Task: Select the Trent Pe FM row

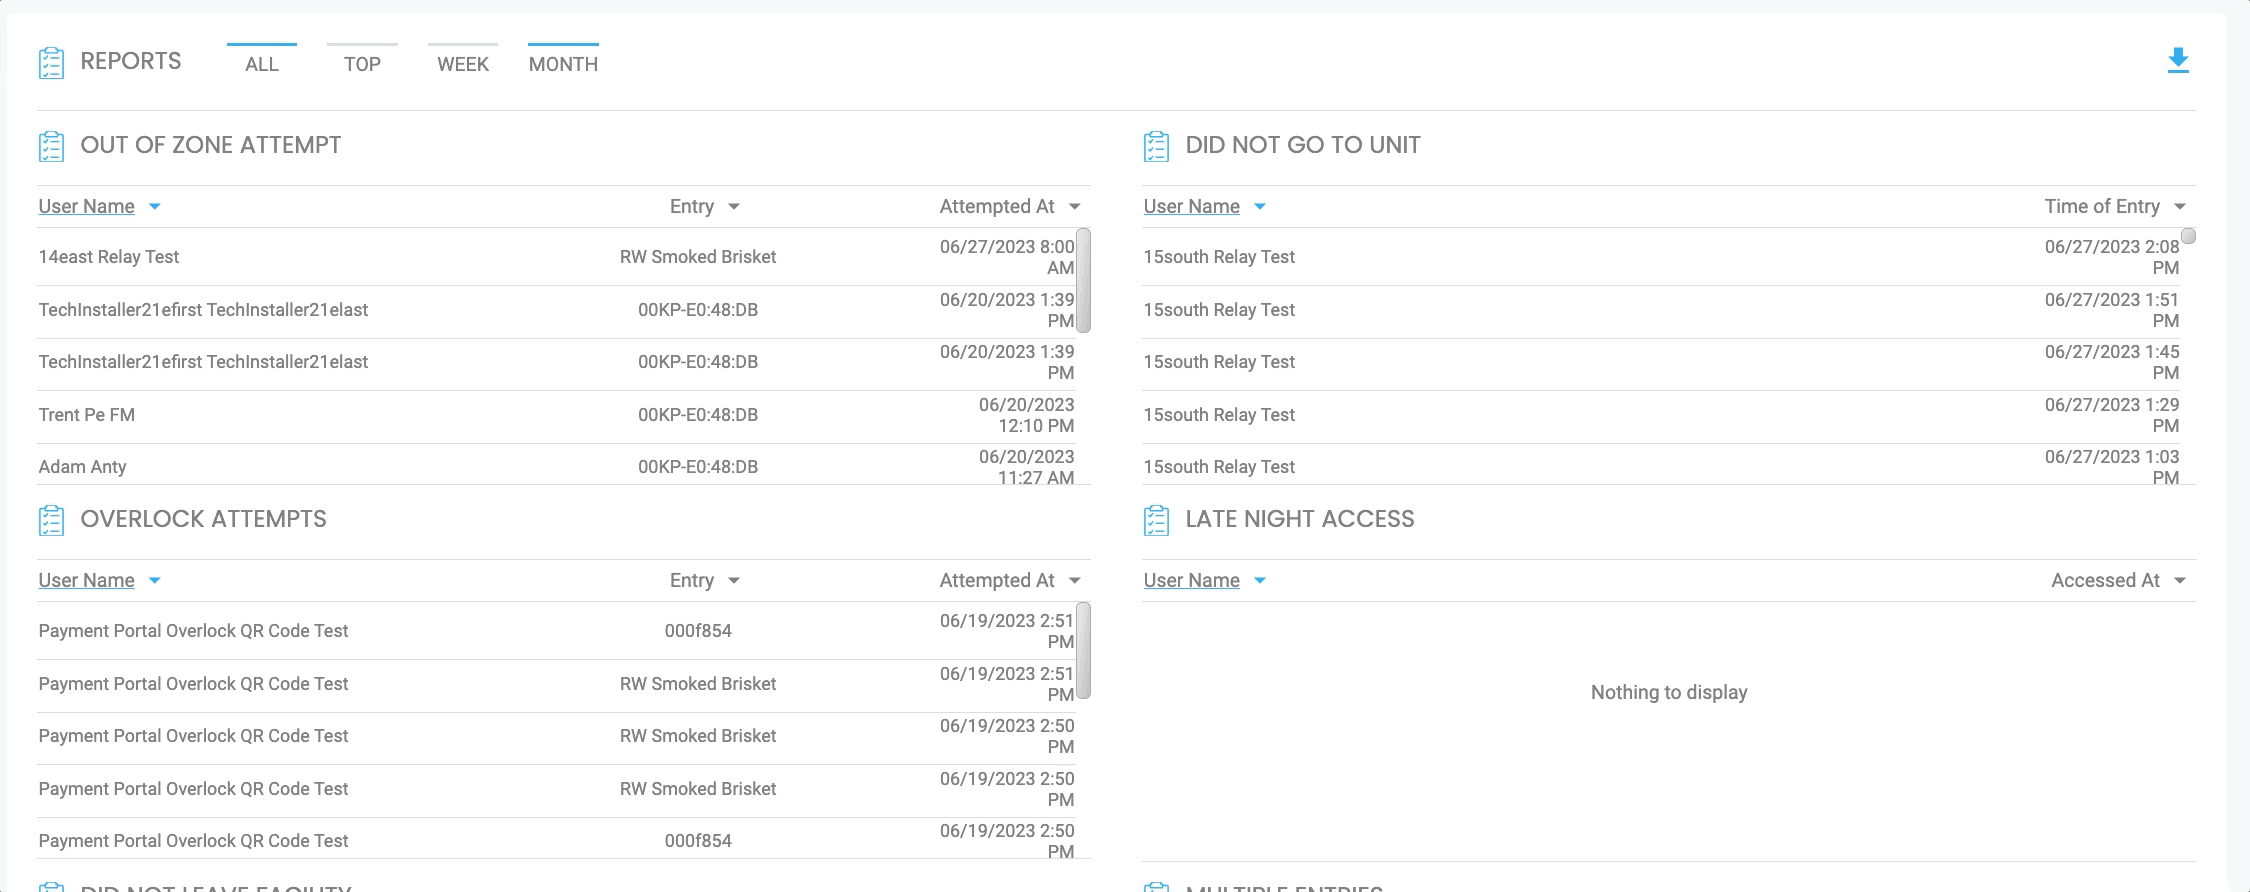Action: click(x=87, y=415)
